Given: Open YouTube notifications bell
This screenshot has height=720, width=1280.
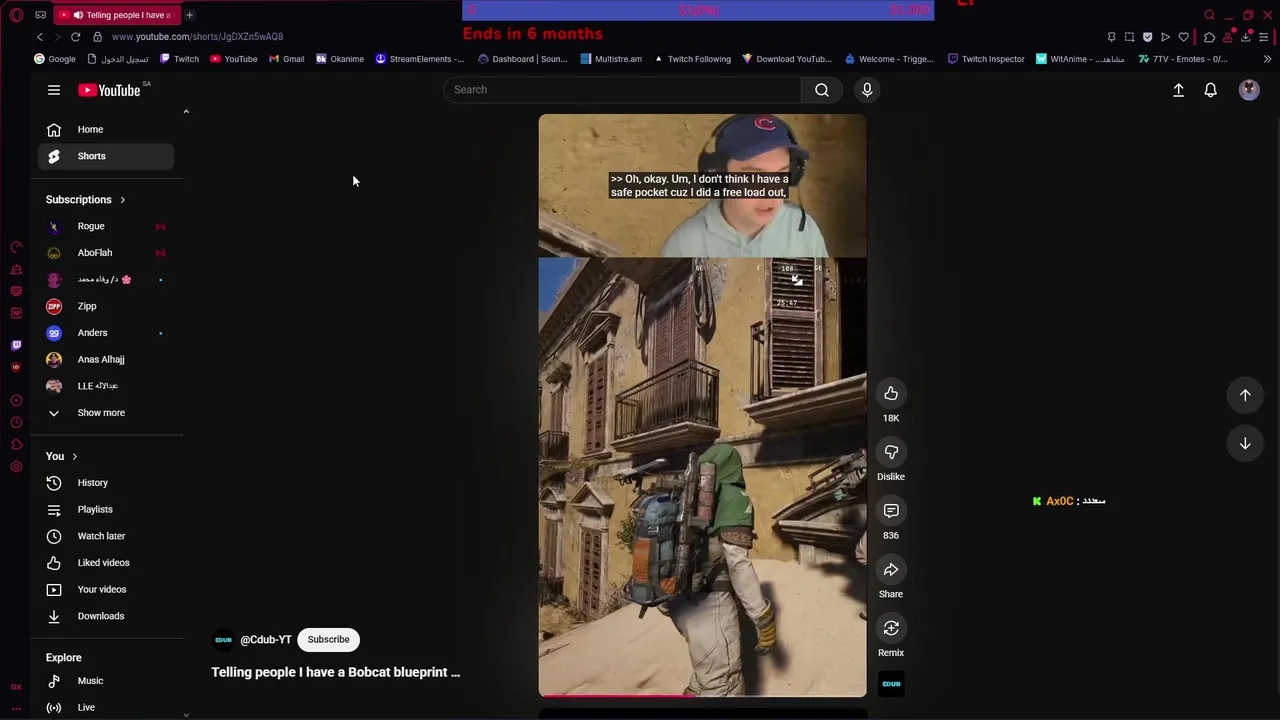Looking at the screenshot, I should 1210,90.
